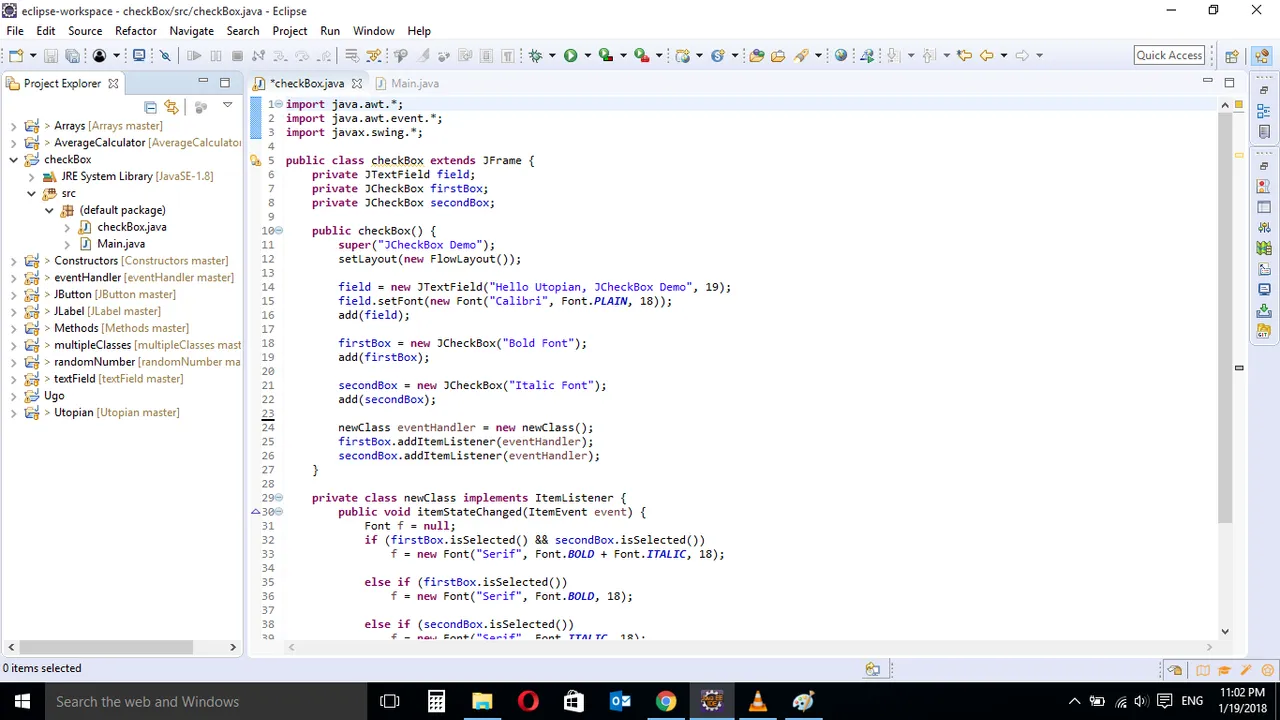Viewport: 1280px width, 720px height.
Task: Click the Coverage run icon
Action: pyautogui.click(x=605, y=56)
